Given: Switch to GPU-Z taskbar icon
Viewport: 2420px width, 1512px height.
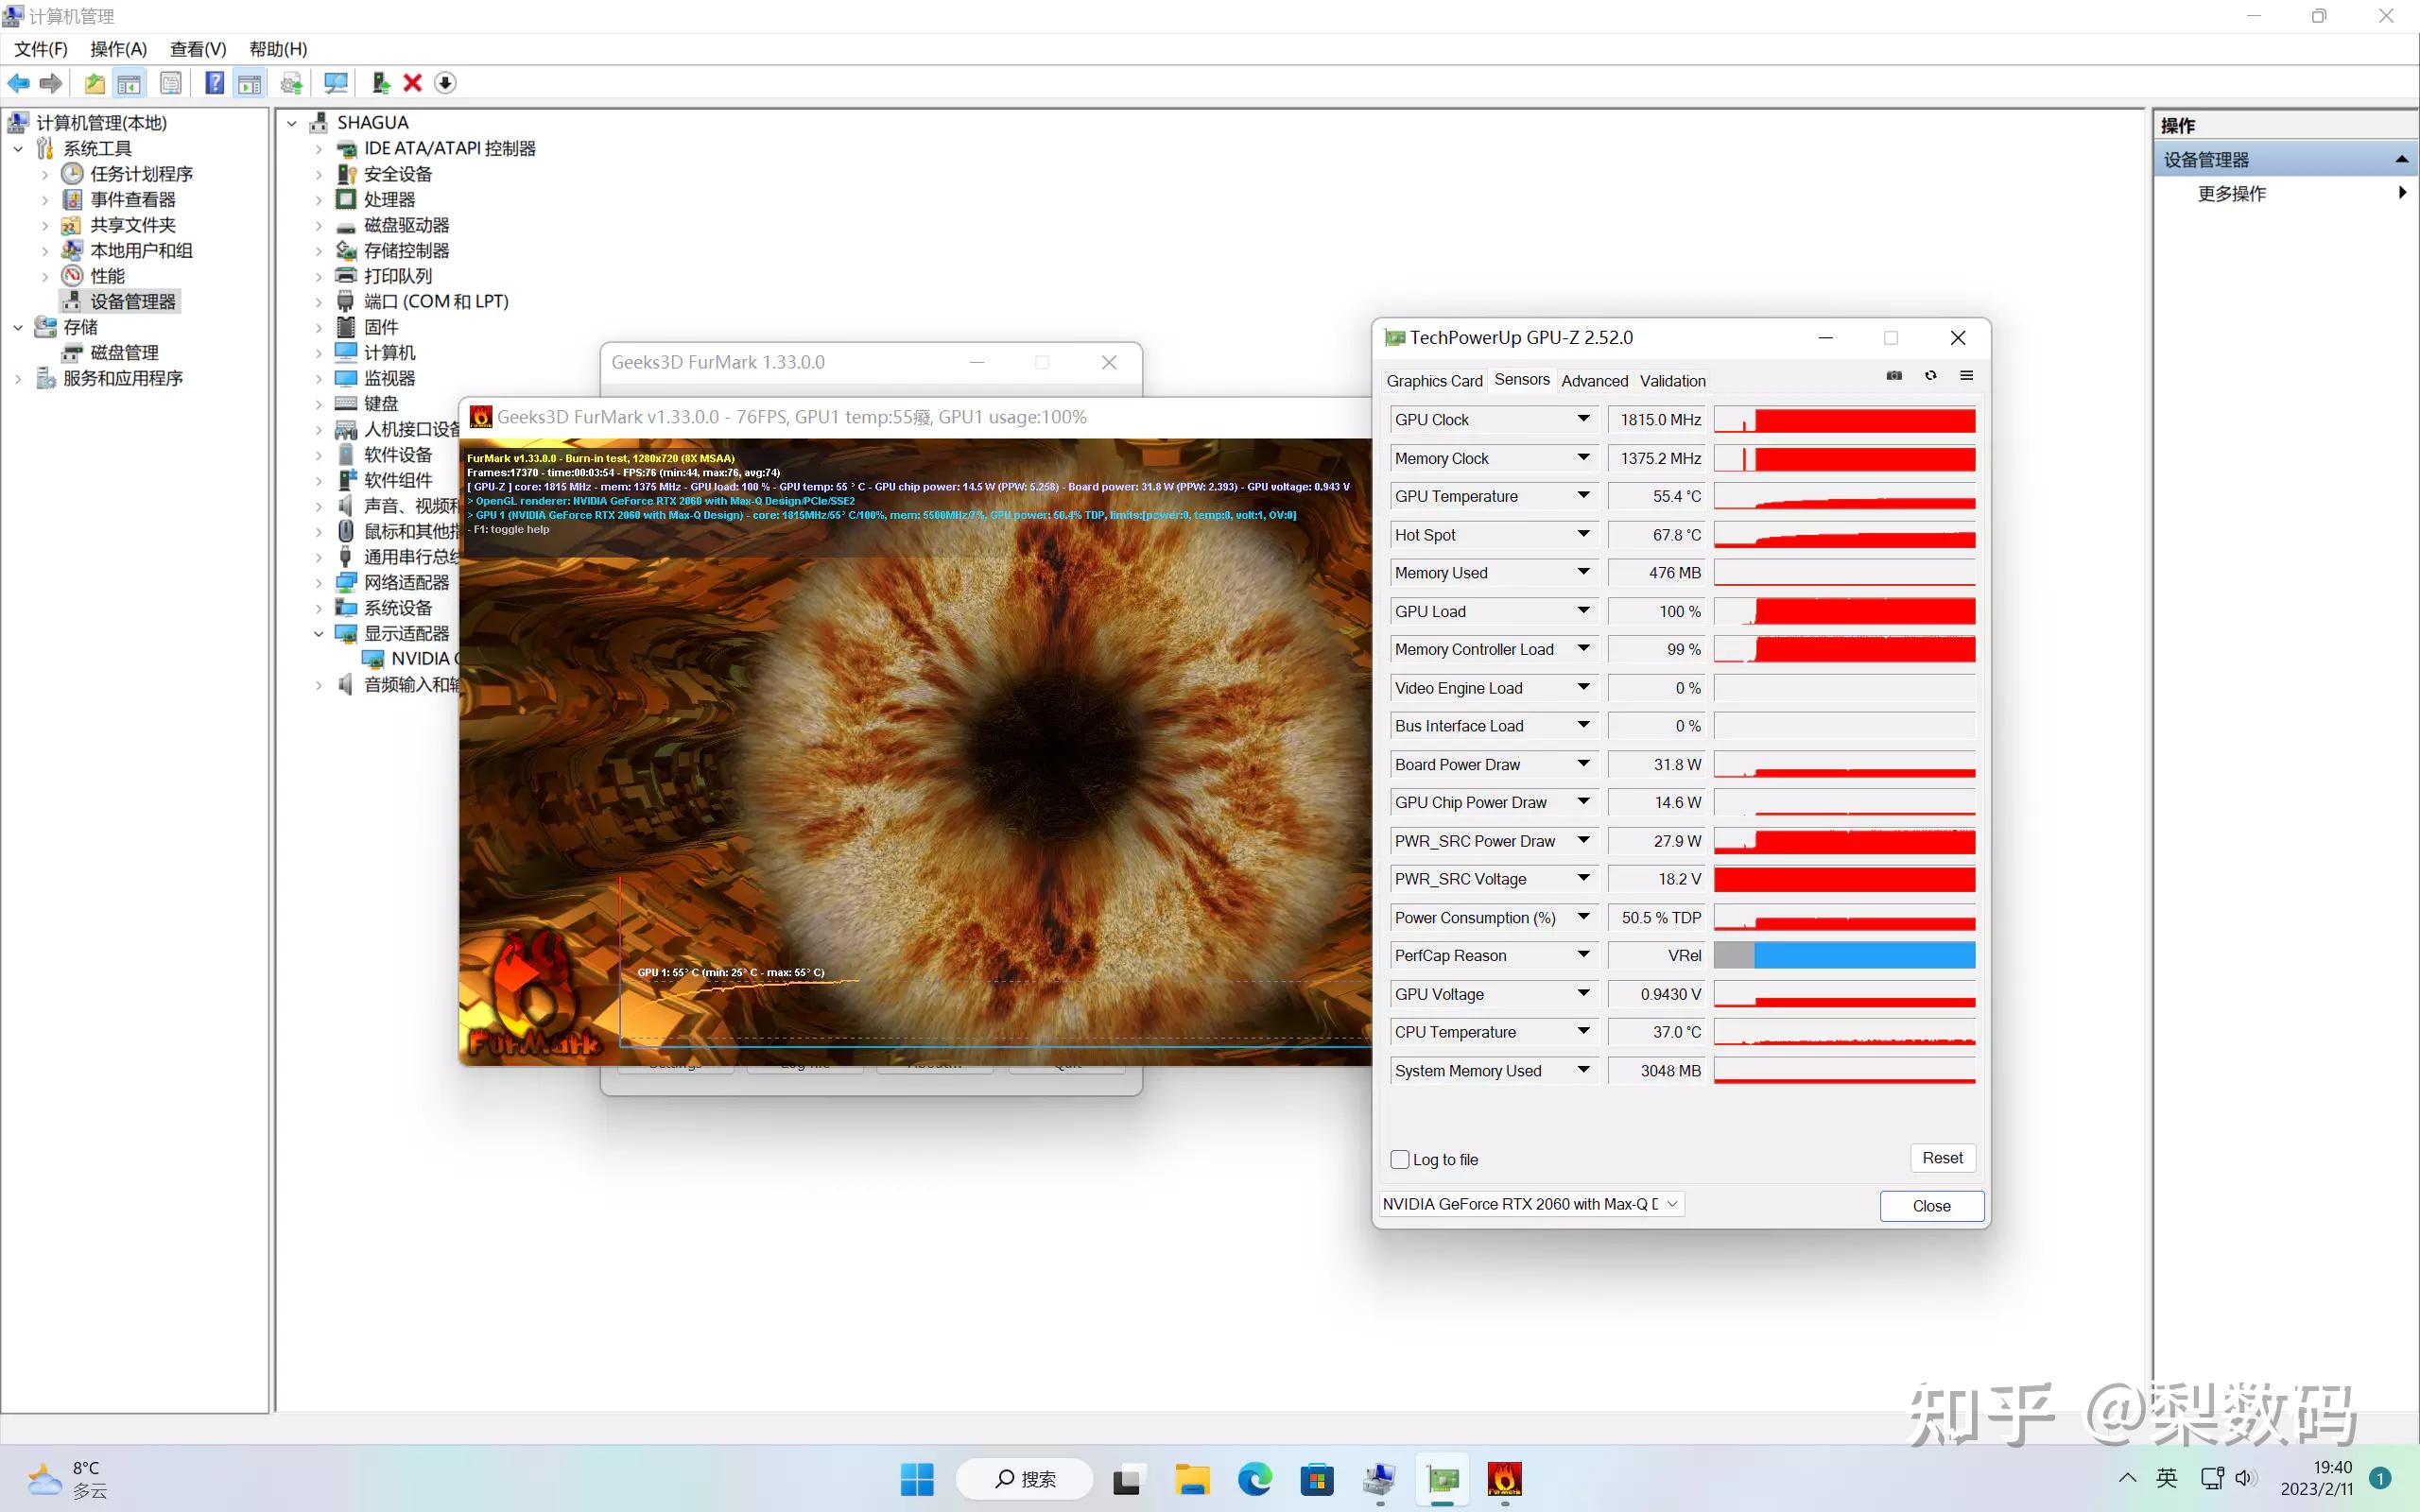Looking at the screenshot, I should 1442,1479.
